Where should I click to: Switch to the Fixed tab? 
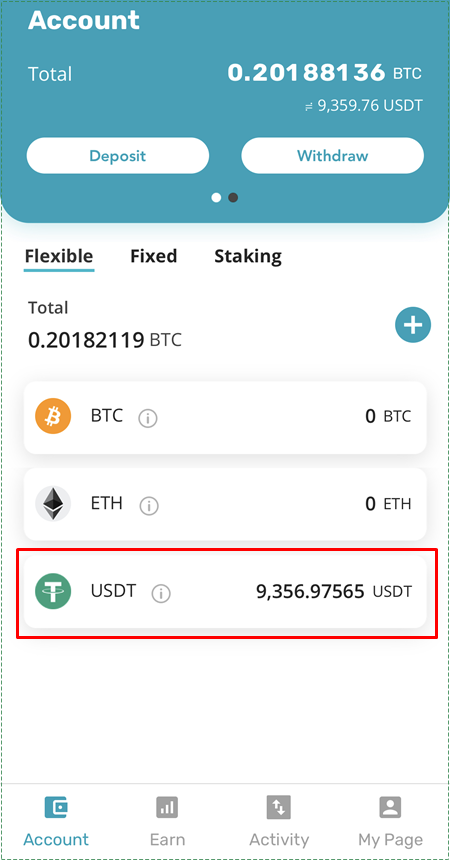tap(154, 256)
